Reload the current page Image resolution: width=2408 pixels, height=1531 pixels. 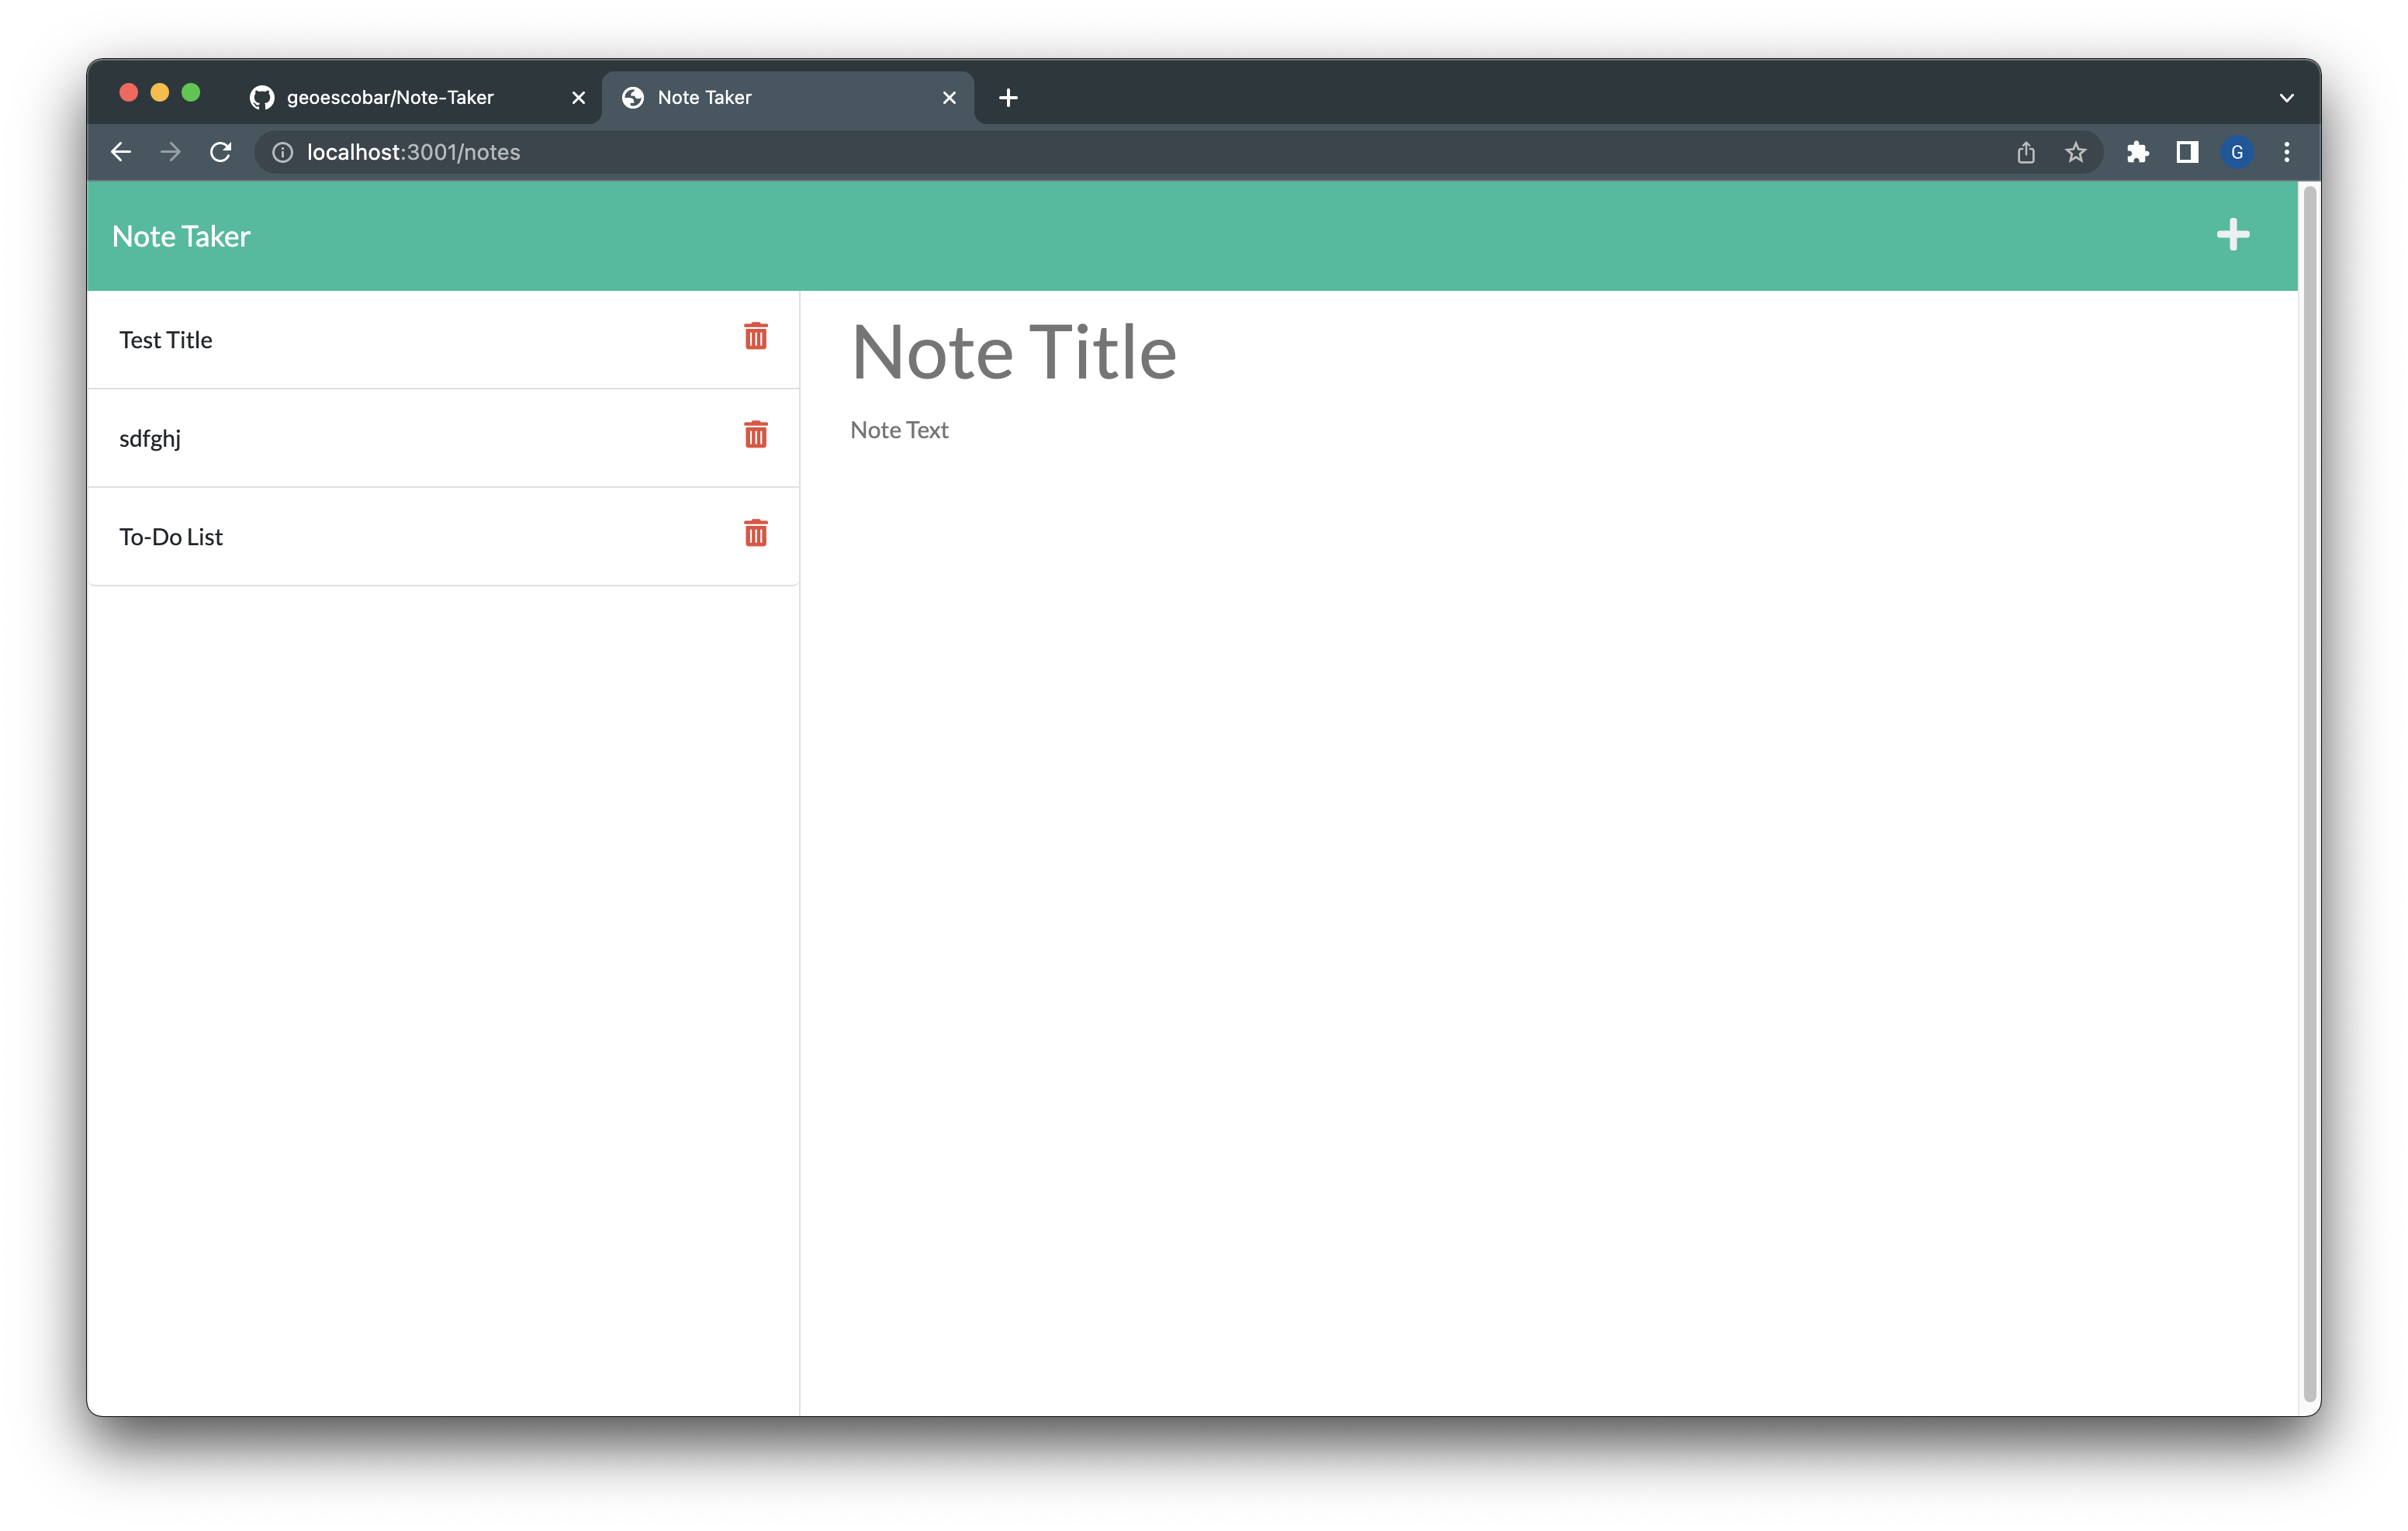[221, 152]
